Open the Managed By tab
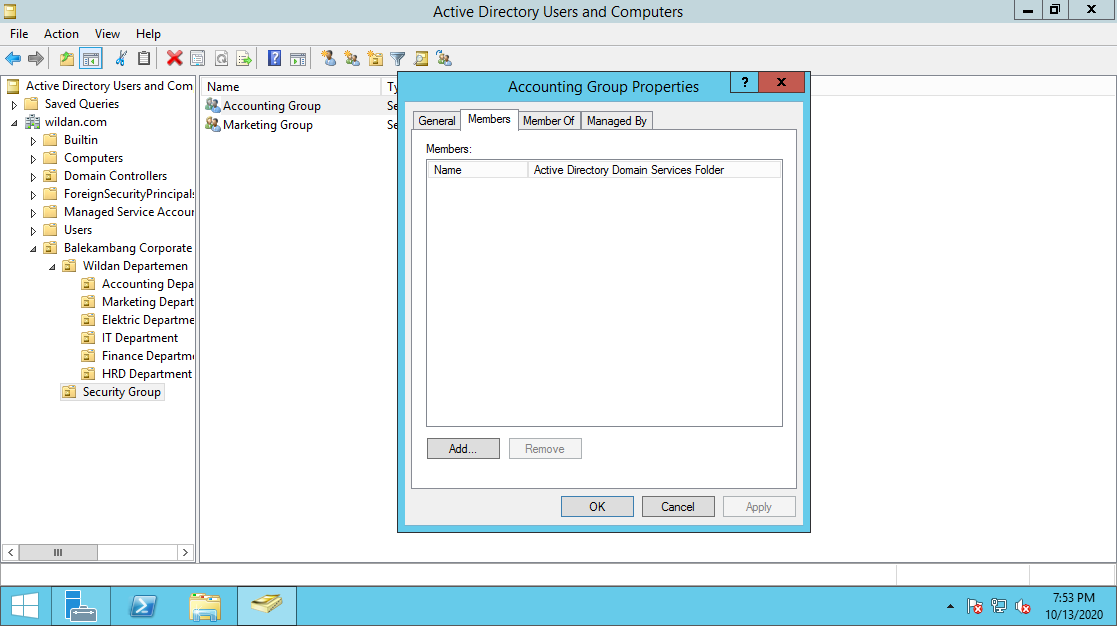 click(616, 120)
